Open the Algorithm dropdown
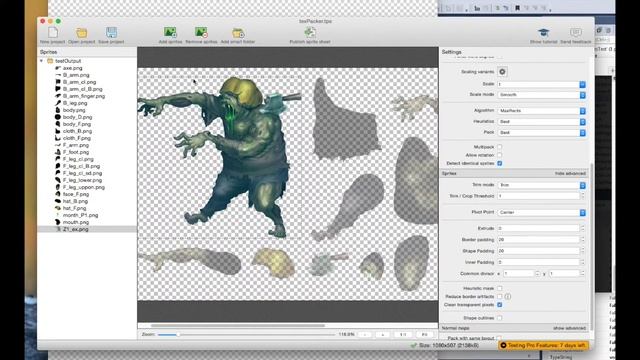 (x=541, y=111)
